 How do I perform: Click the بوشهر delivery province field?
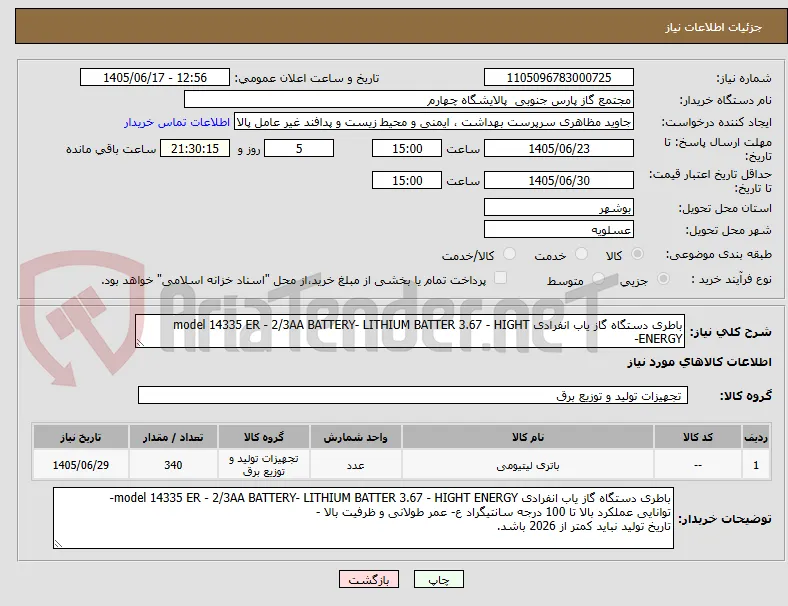click(558, 208)
